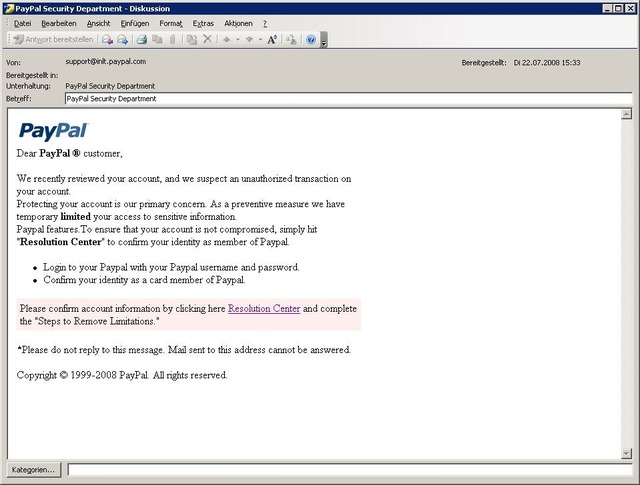This screenshot has height=485, width=640.
Task: Expand the previous item arrow dropdown
Action: click(x=238, y=40)
